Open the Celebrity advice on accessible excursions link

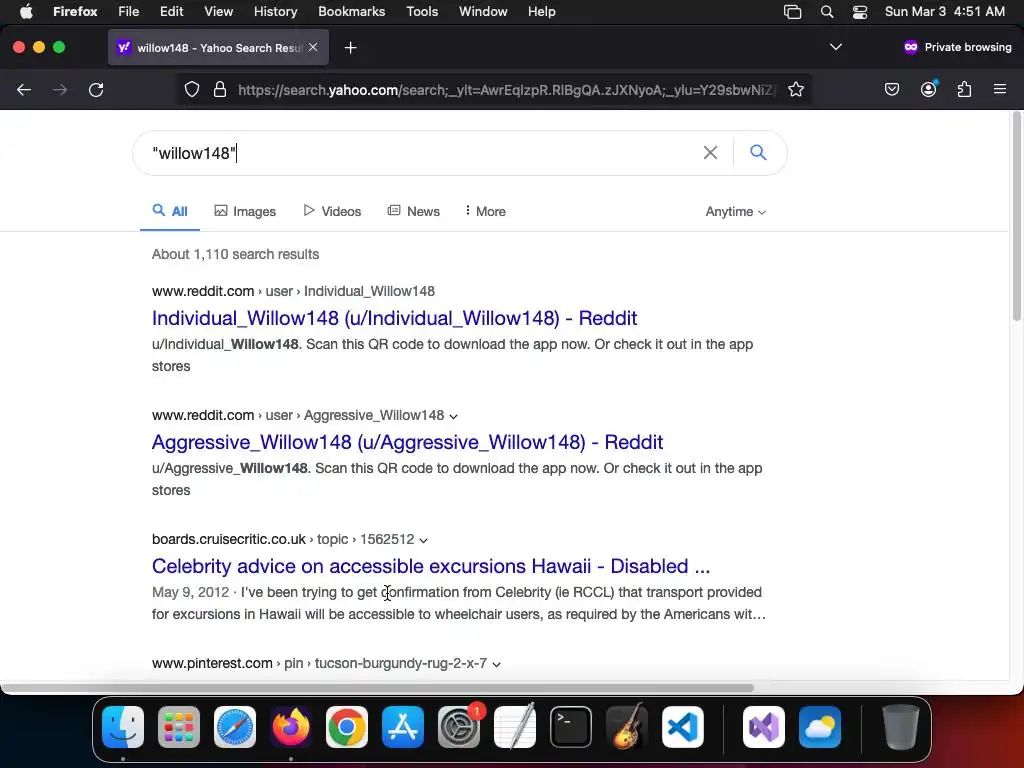[431, 566]
